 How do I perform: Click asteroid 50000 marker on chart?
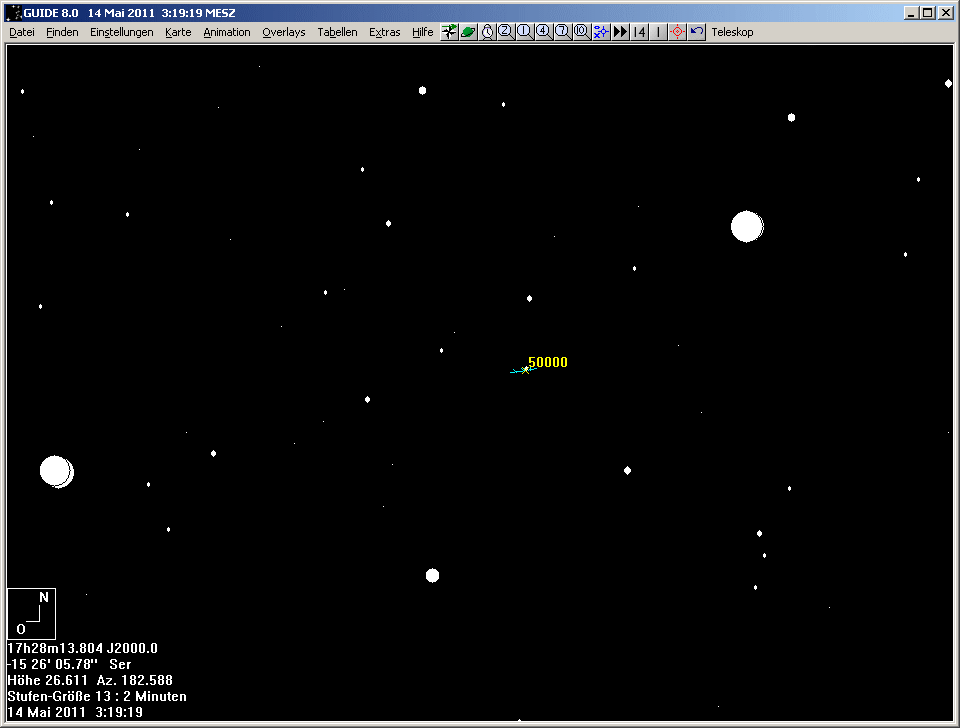point(525,370)
